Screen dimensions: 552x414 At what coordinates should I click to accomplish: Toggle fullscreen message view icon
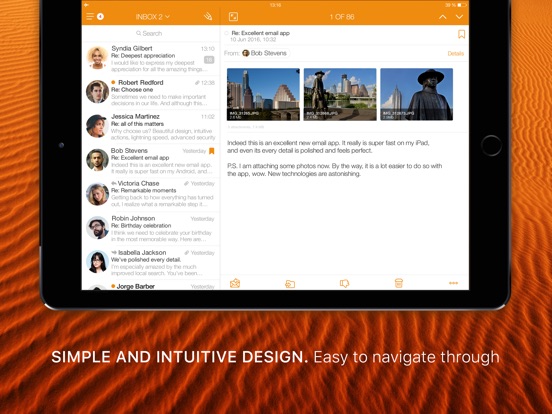(x=233, y=17)
